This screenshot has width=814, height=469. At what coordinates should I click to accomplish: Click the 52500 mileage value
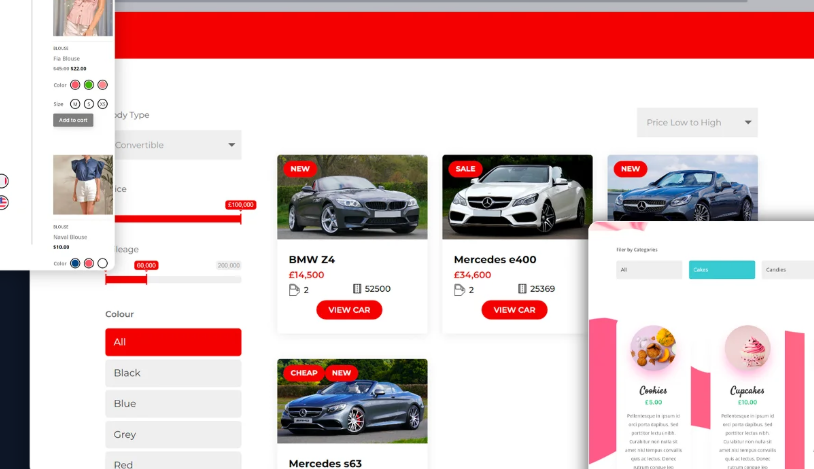coord(377,289)
